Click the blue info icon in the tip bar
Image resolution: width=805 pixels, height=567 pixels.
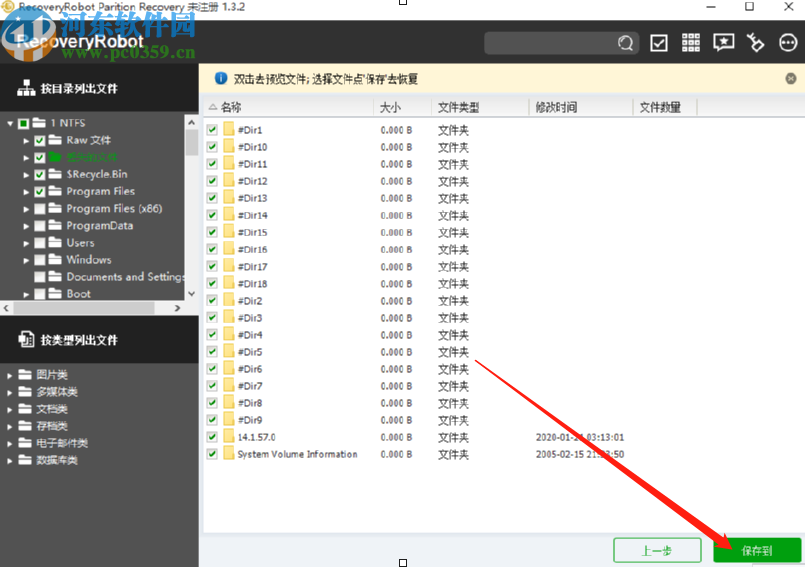[221, 78]
